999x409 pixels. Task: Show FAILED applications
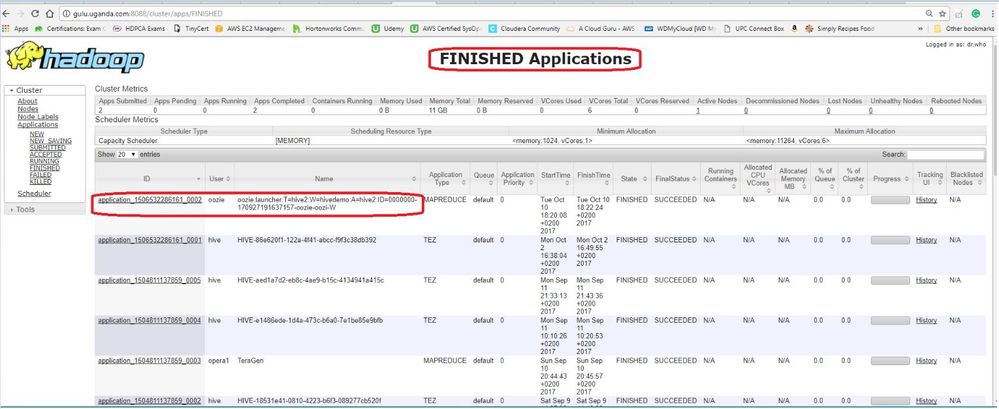[x=40, y=175]
